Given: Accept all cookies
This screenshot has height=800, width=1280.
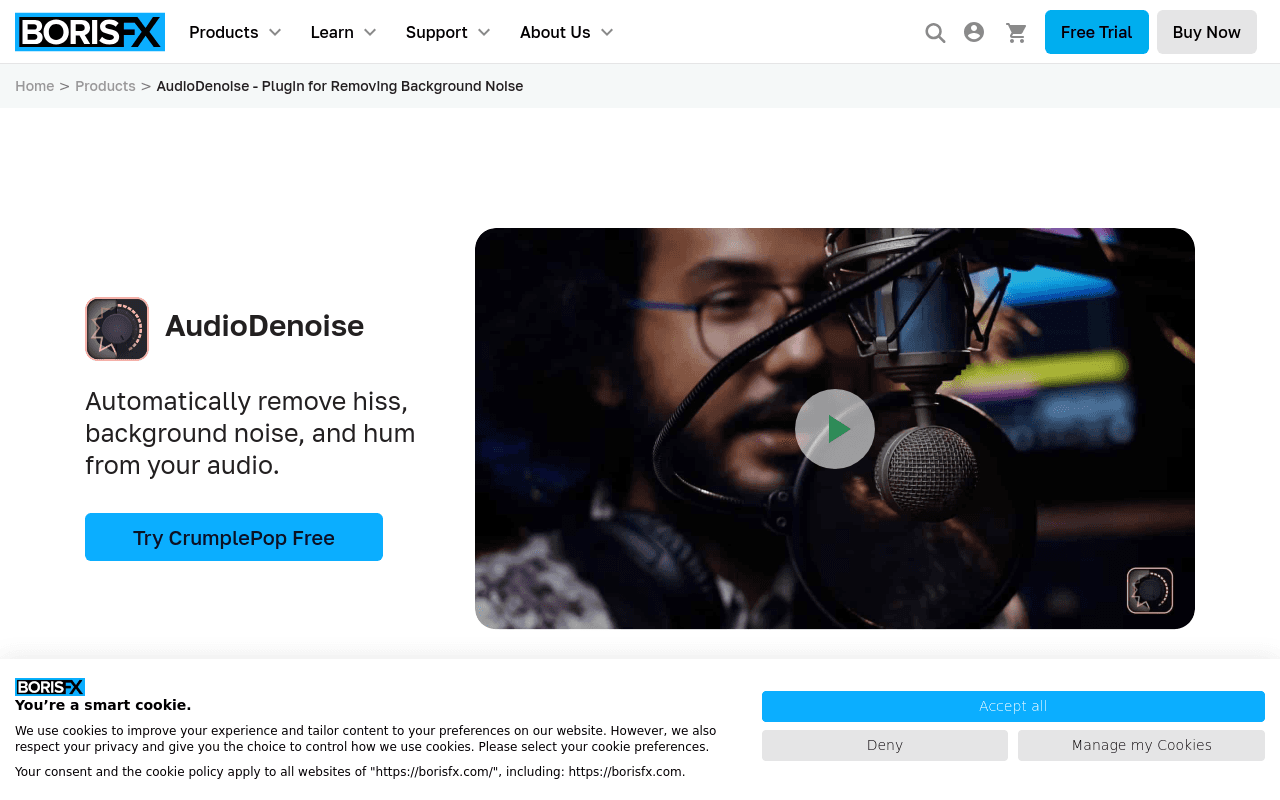Looking at the screenshot, I should pyautogui.click(x=1013, y=706).
